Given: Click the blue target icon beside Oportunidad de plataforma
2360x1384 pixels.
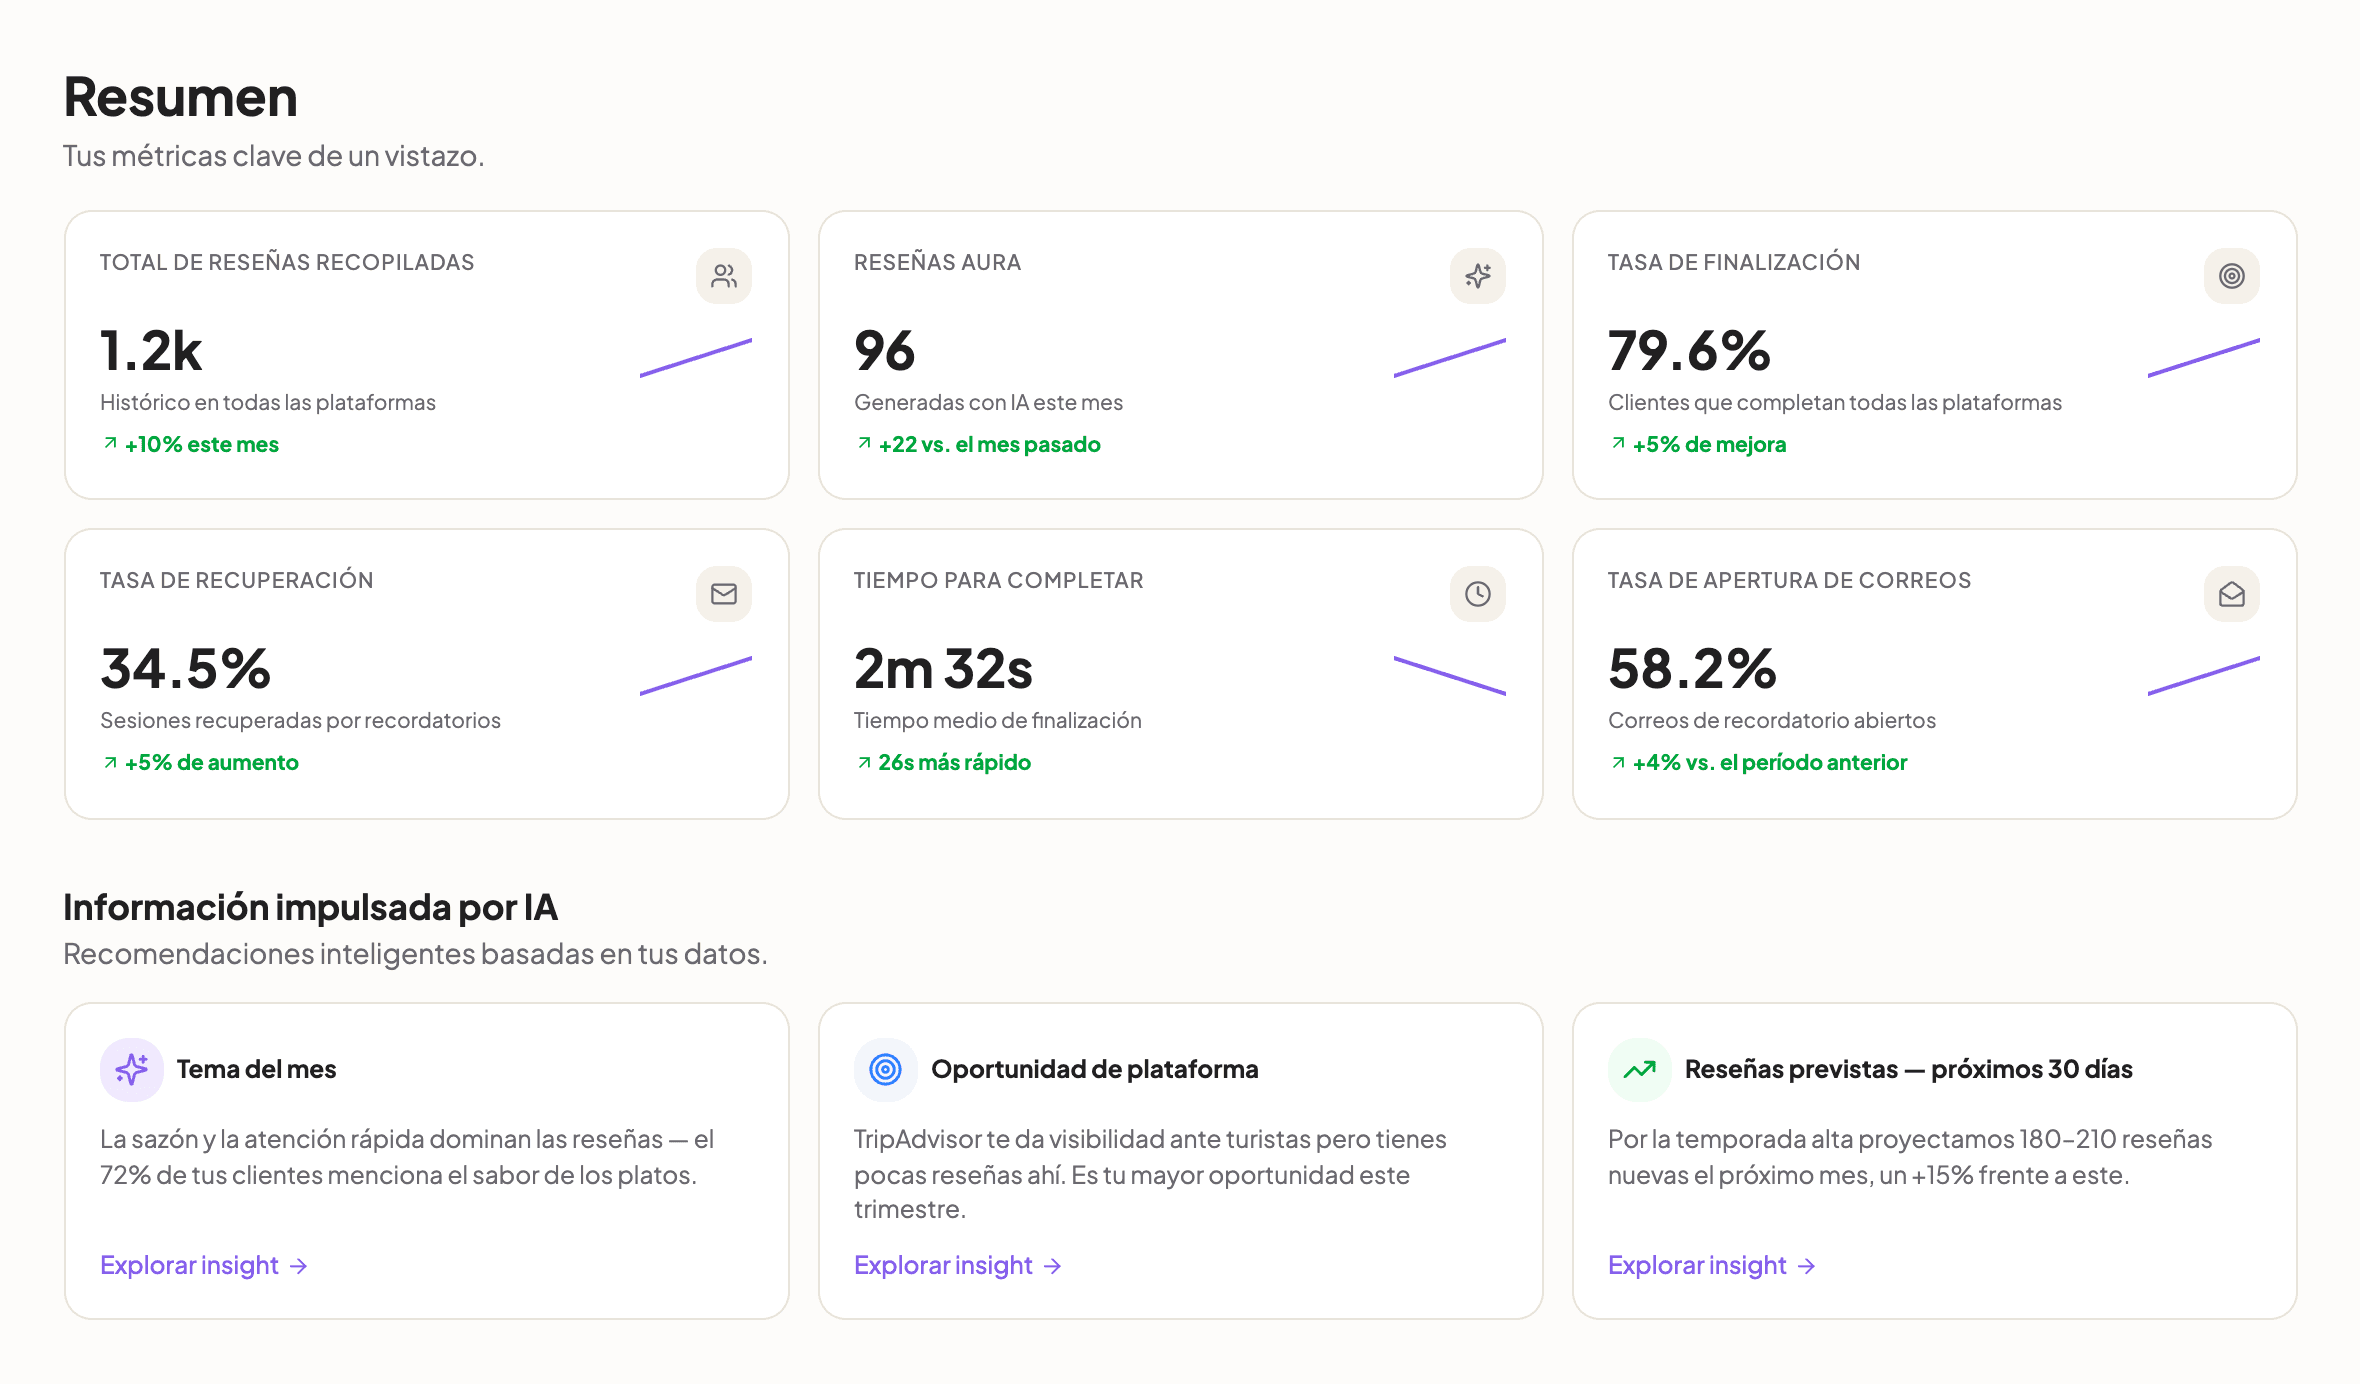Looking at the screenshot, I should coord(886,1070).
